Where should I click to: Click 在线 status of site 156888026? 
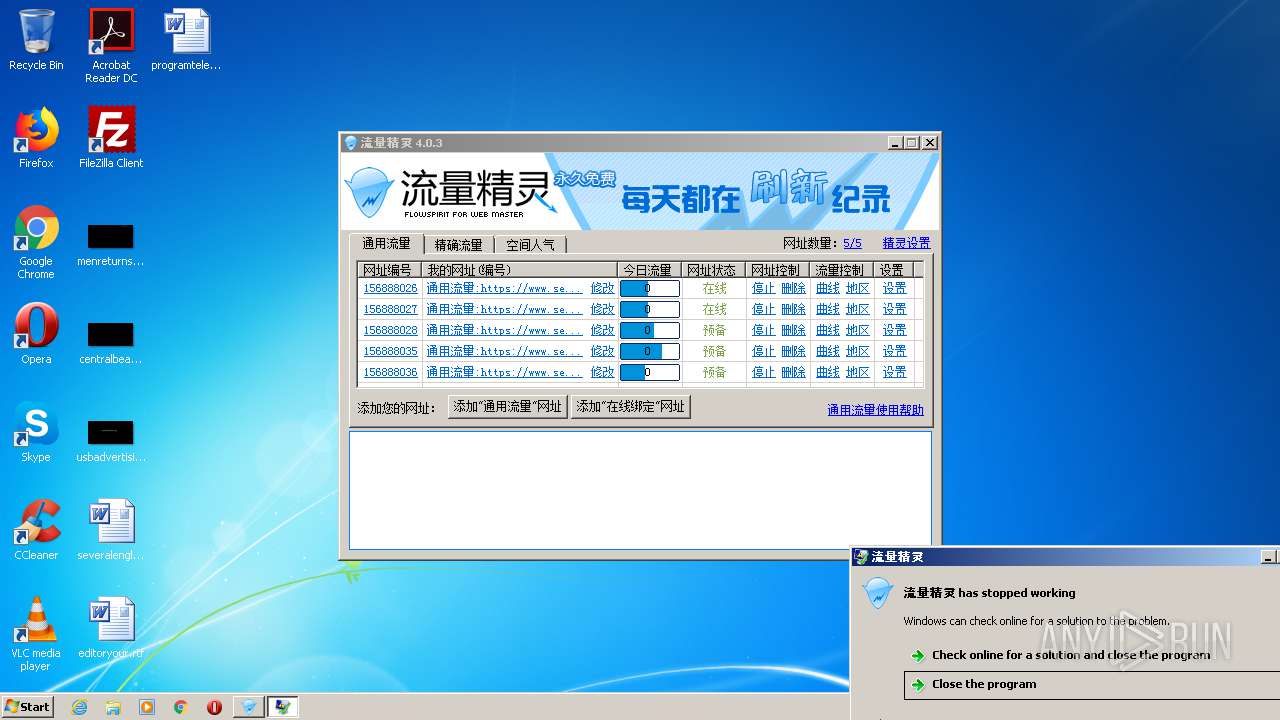(714, 288)
